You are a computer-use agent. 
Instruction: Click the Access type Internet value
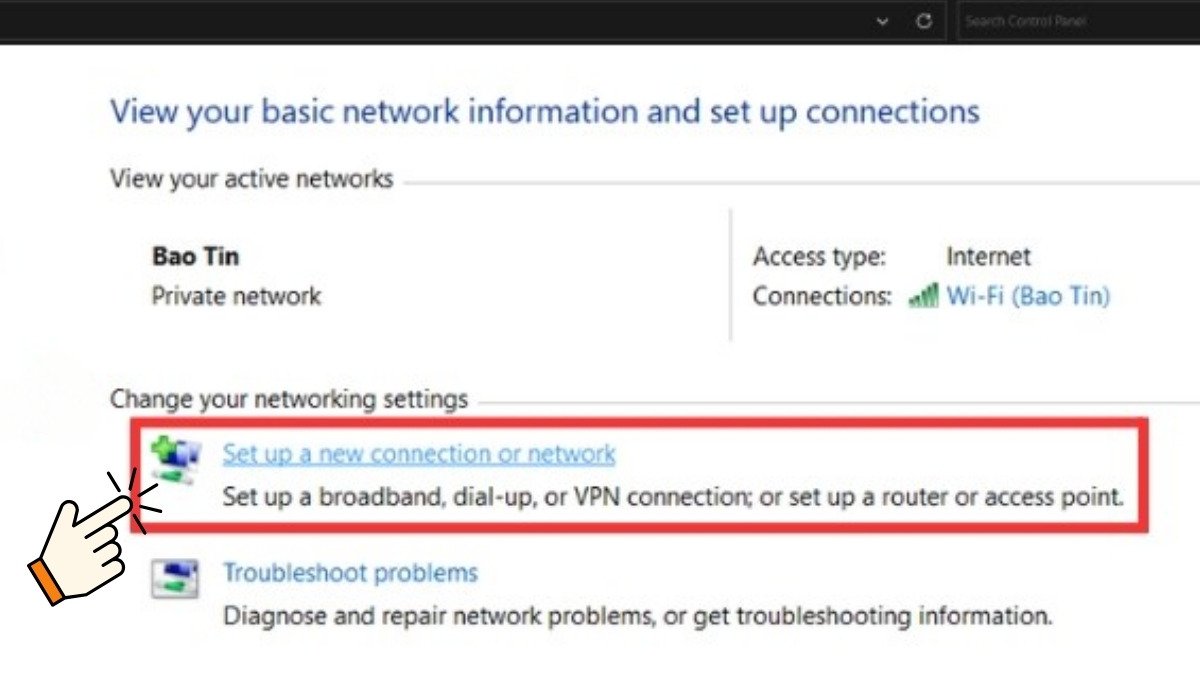tap(988, 257)
